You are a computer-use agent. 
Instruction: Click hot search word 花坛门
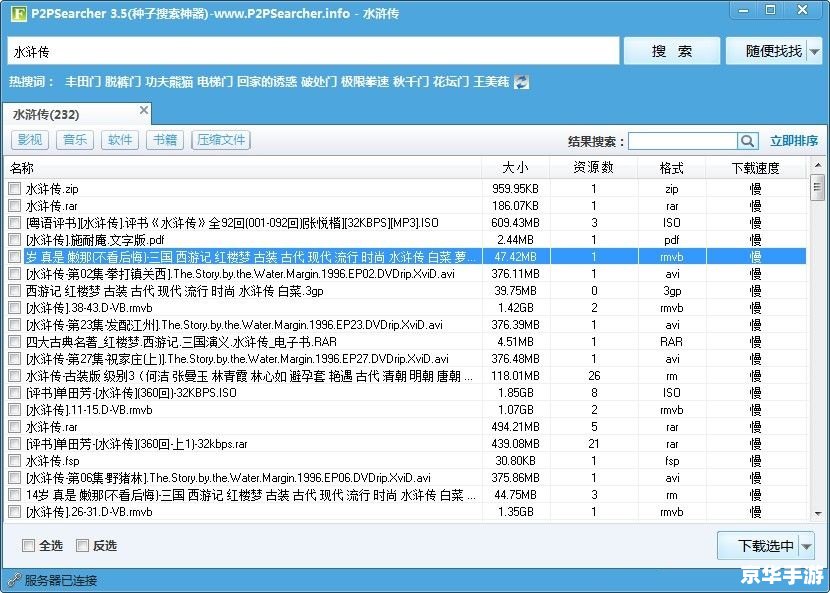pos(450,82)
